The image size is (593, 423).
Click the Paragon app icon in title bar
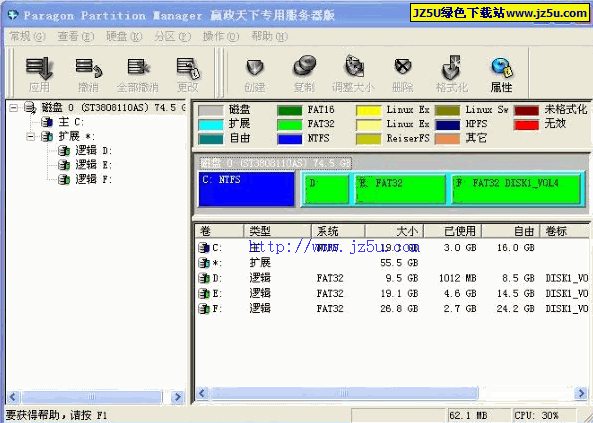pos(13,15)
